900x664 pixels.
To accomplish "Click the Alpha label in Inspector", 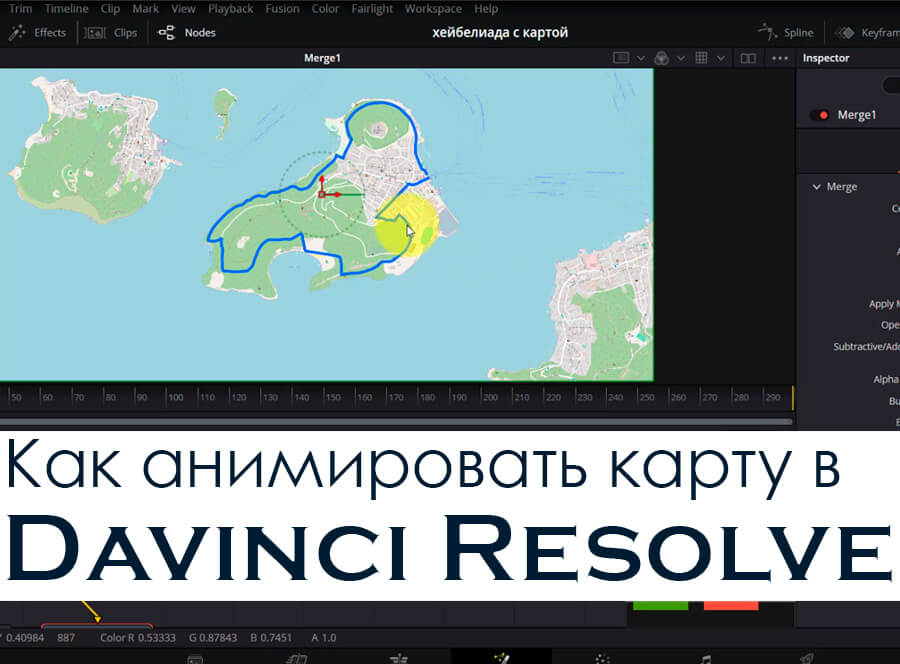I will point(886,379).
